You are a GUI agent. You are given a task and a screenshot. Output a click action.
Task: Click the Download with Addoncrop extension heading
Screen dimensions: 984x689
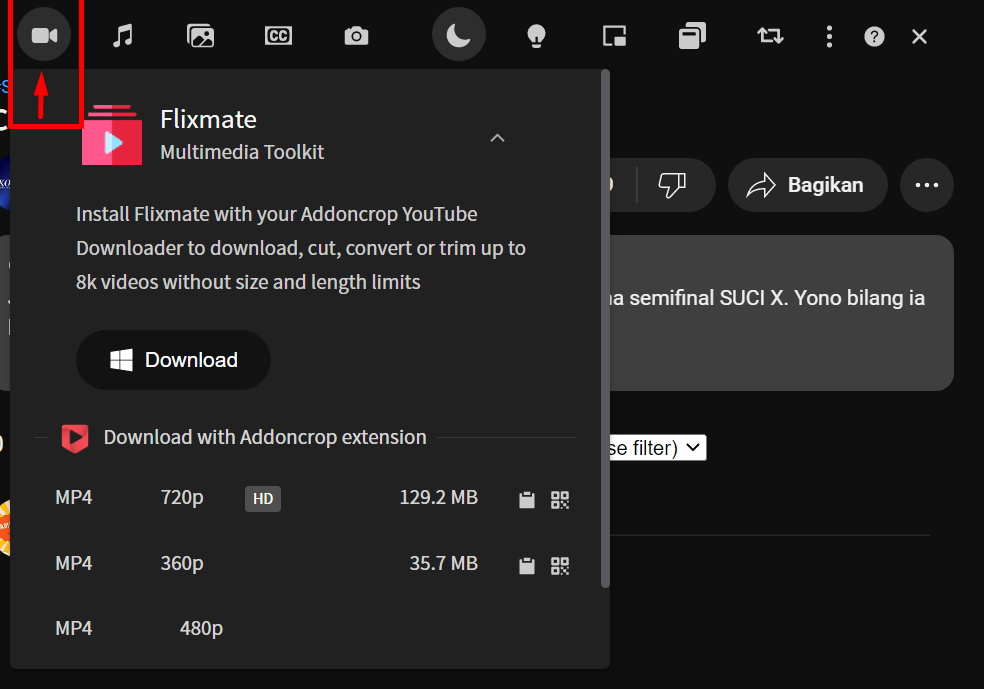click(265, 437)
